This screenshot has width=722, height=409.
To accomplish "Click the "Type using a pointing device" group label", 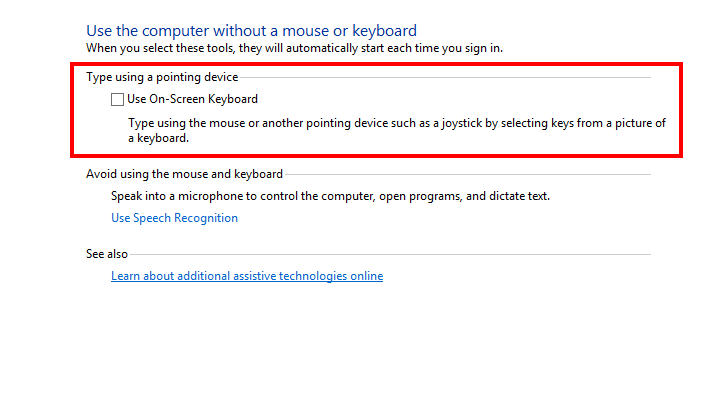I will pos(162,77).
